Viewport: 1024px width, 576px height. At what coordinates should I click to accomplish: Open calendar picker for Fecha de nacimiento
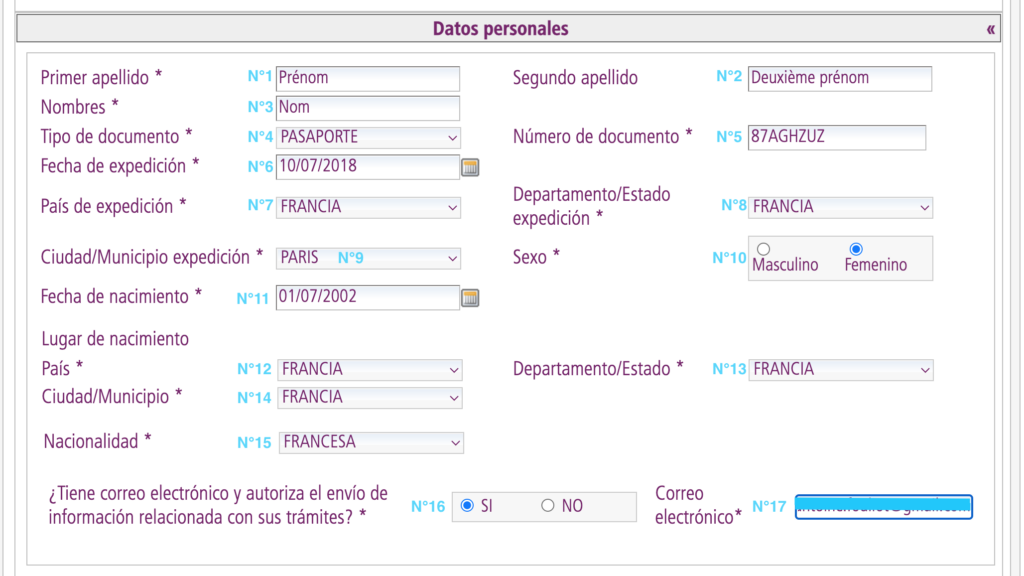(x=470, y=298)
